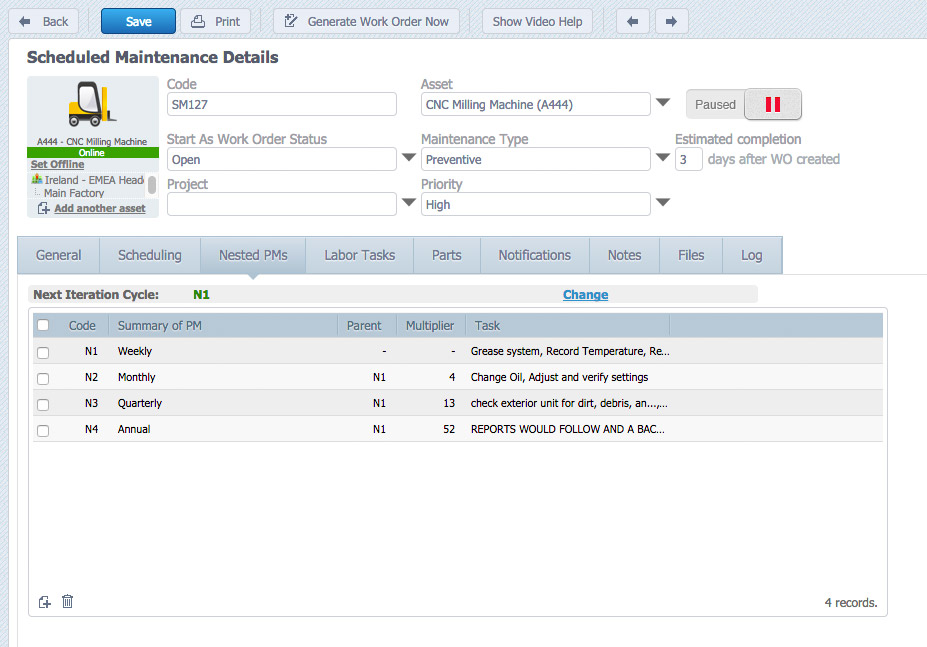927x647 pixels.
Task: Click the Change link for iteration cycle
Action: point(585,294)
